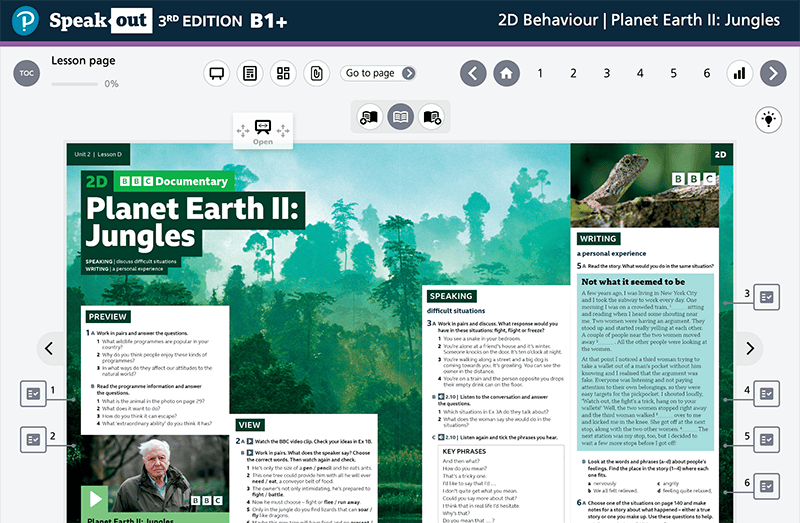Image resolution: width=800 pixels, height=523 pixels.
Task: Click the SPEAKING section heading
Action: pos(451,296)
